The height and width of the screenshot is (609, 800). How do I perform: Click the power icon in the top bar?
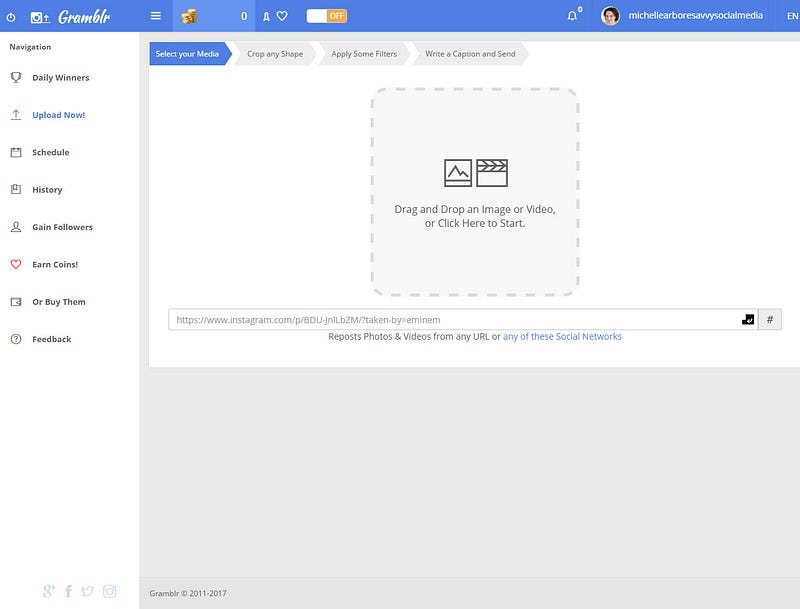[11, 17]
